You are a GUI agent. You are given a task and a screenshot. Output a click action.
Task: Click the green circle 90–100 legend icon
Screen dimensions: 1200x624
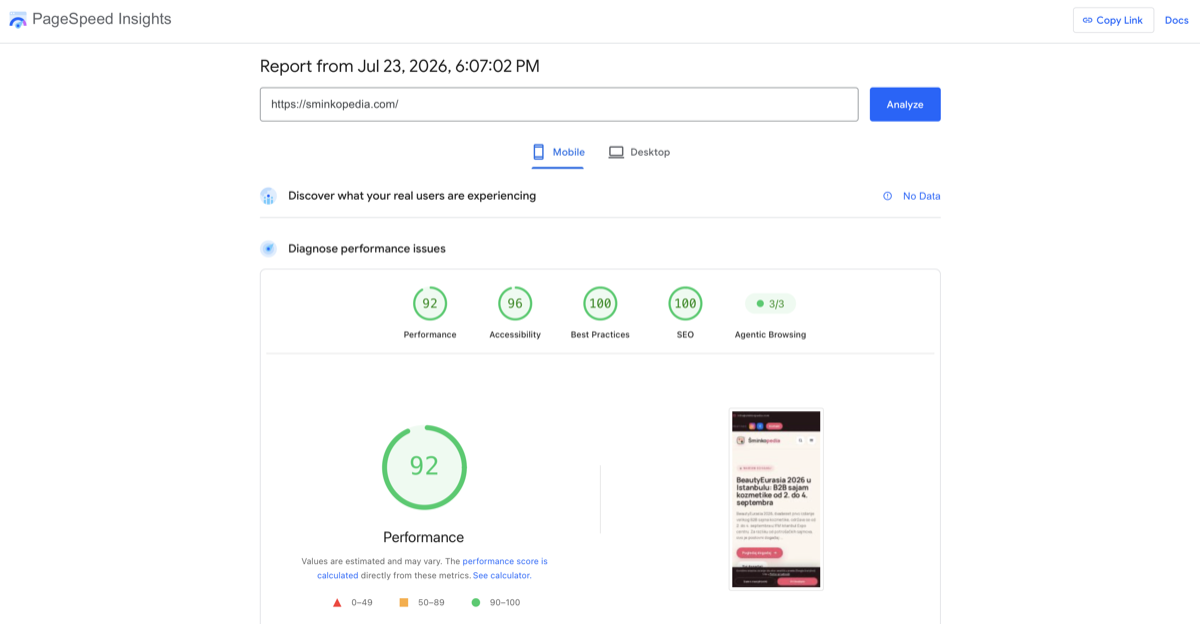[476, 602]
